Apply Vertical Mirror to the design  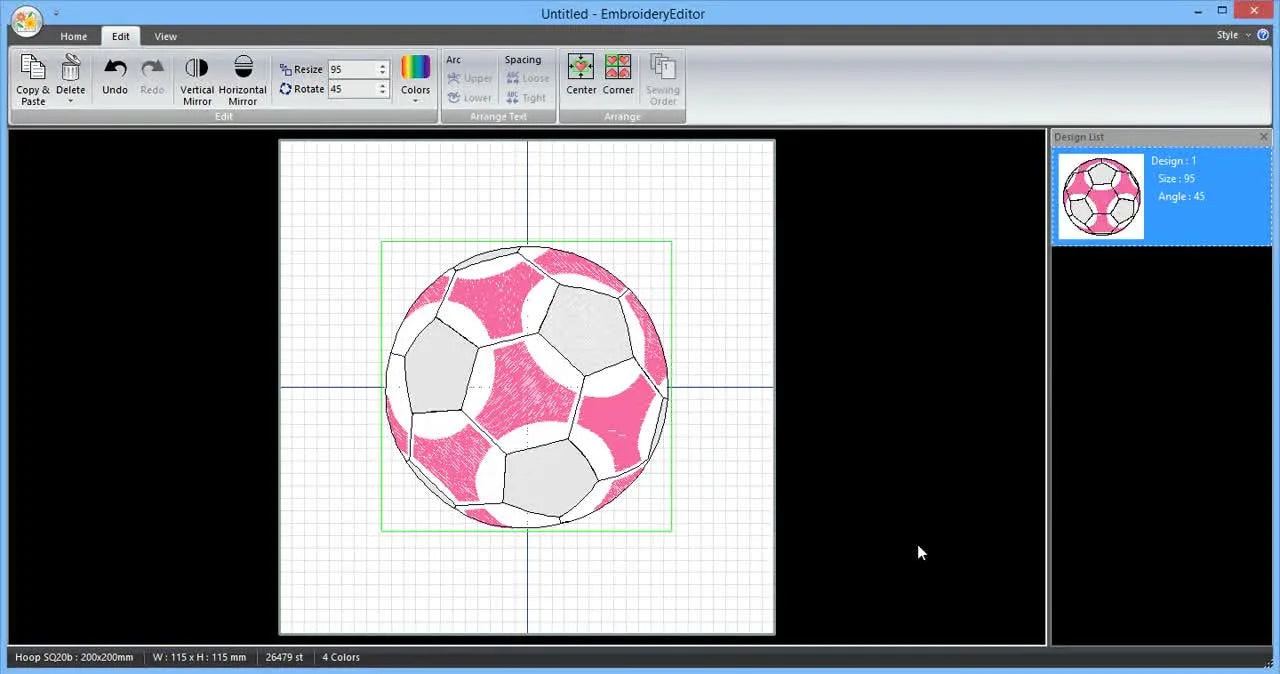coord(197,69)
